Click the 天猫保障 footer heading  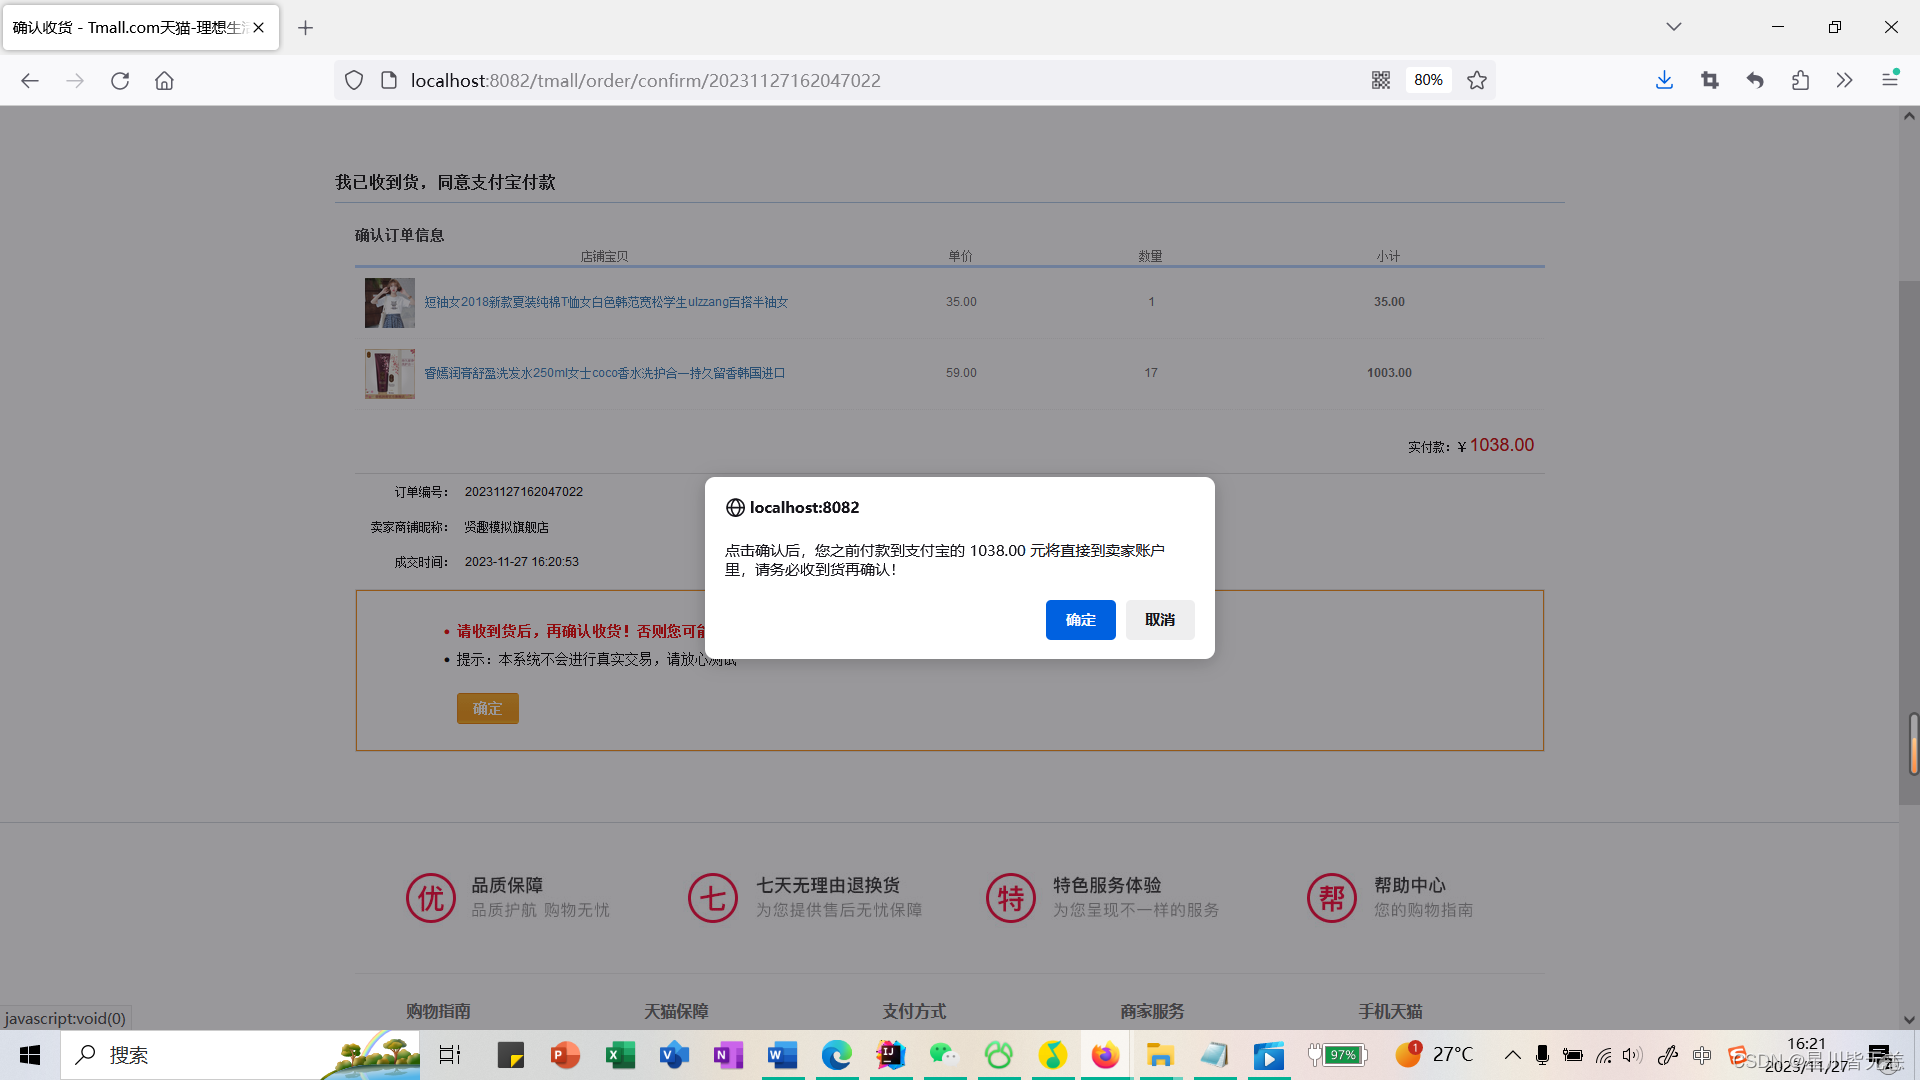coord(676,1011)
